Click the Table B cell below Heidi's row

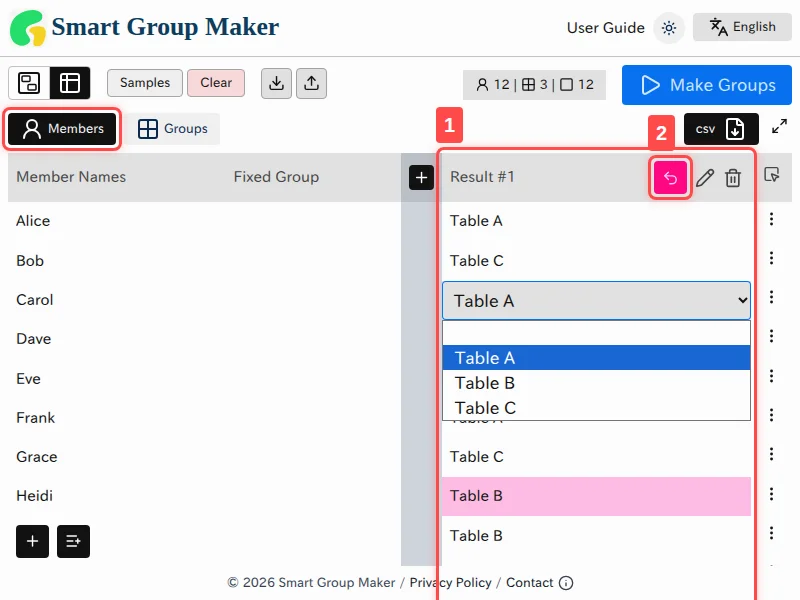coord(596,536)
